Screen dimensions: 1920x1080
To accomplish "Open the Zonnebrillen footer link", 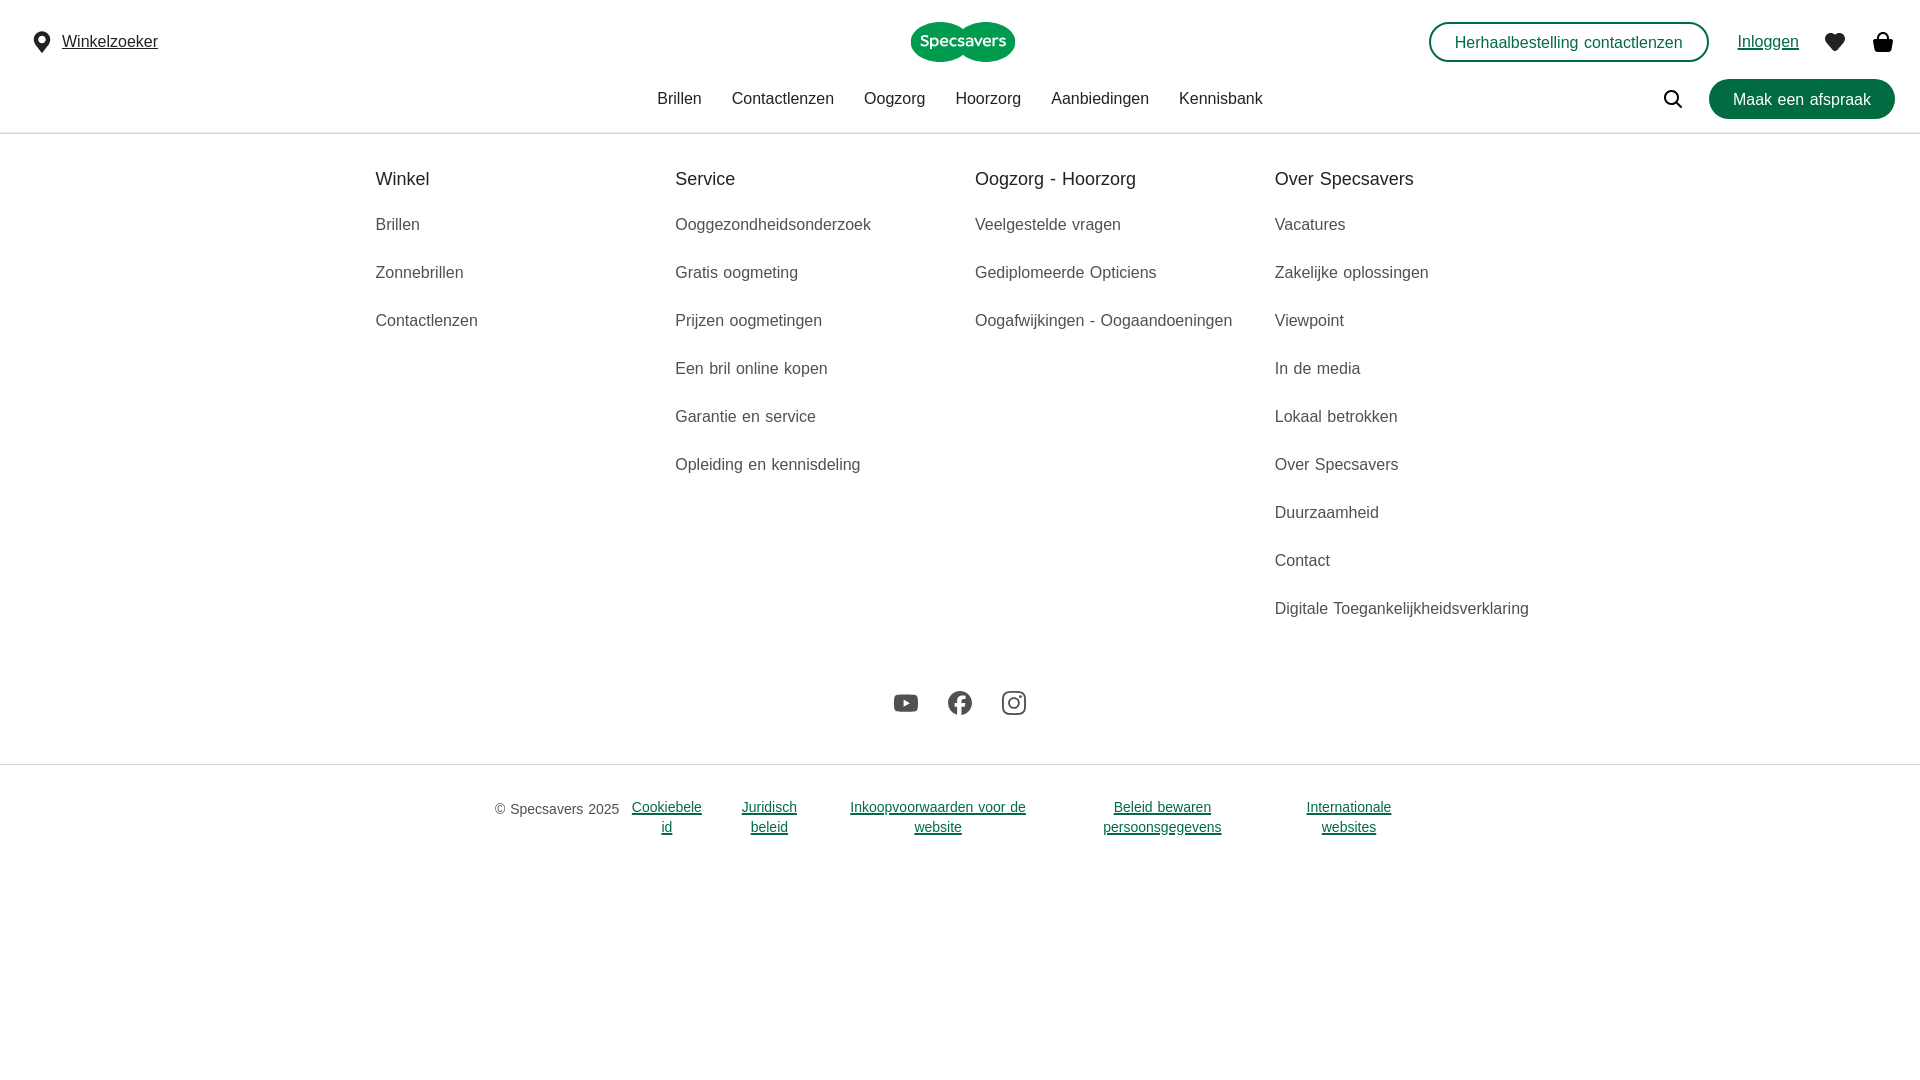I will 420,273.
